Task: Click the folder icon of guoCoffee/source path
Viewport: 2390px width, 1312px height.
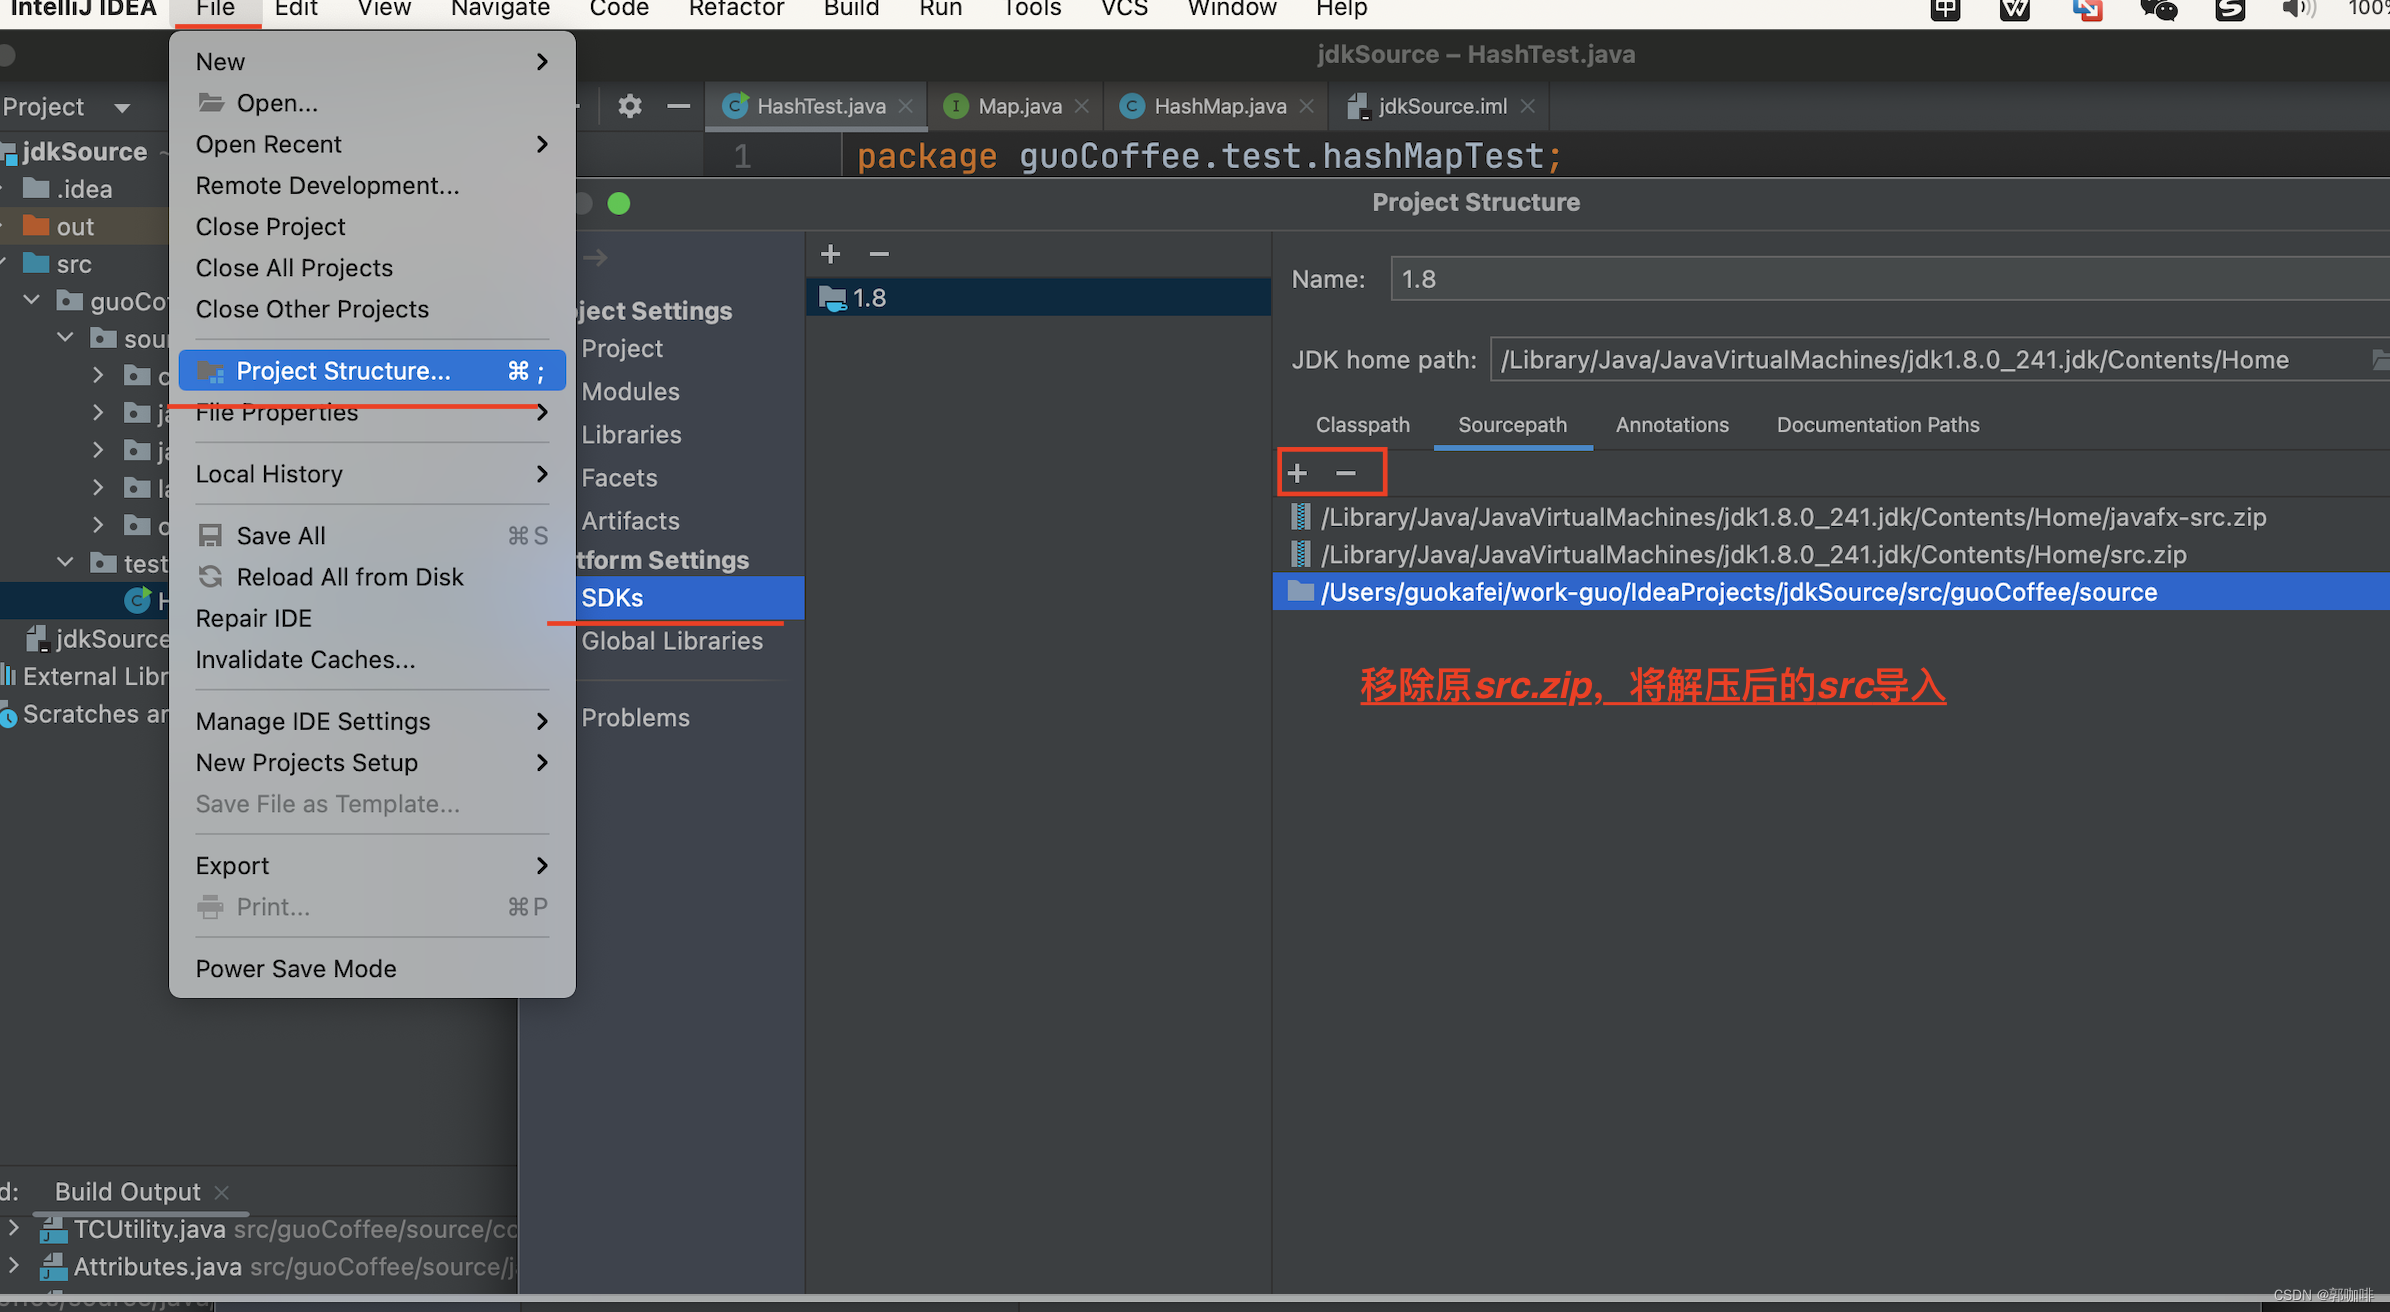Action: (x=1300, y=591)
